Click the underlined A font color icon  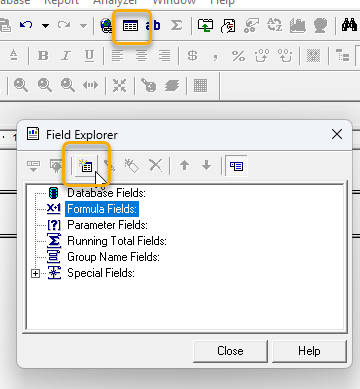click(x=14, y=55)
